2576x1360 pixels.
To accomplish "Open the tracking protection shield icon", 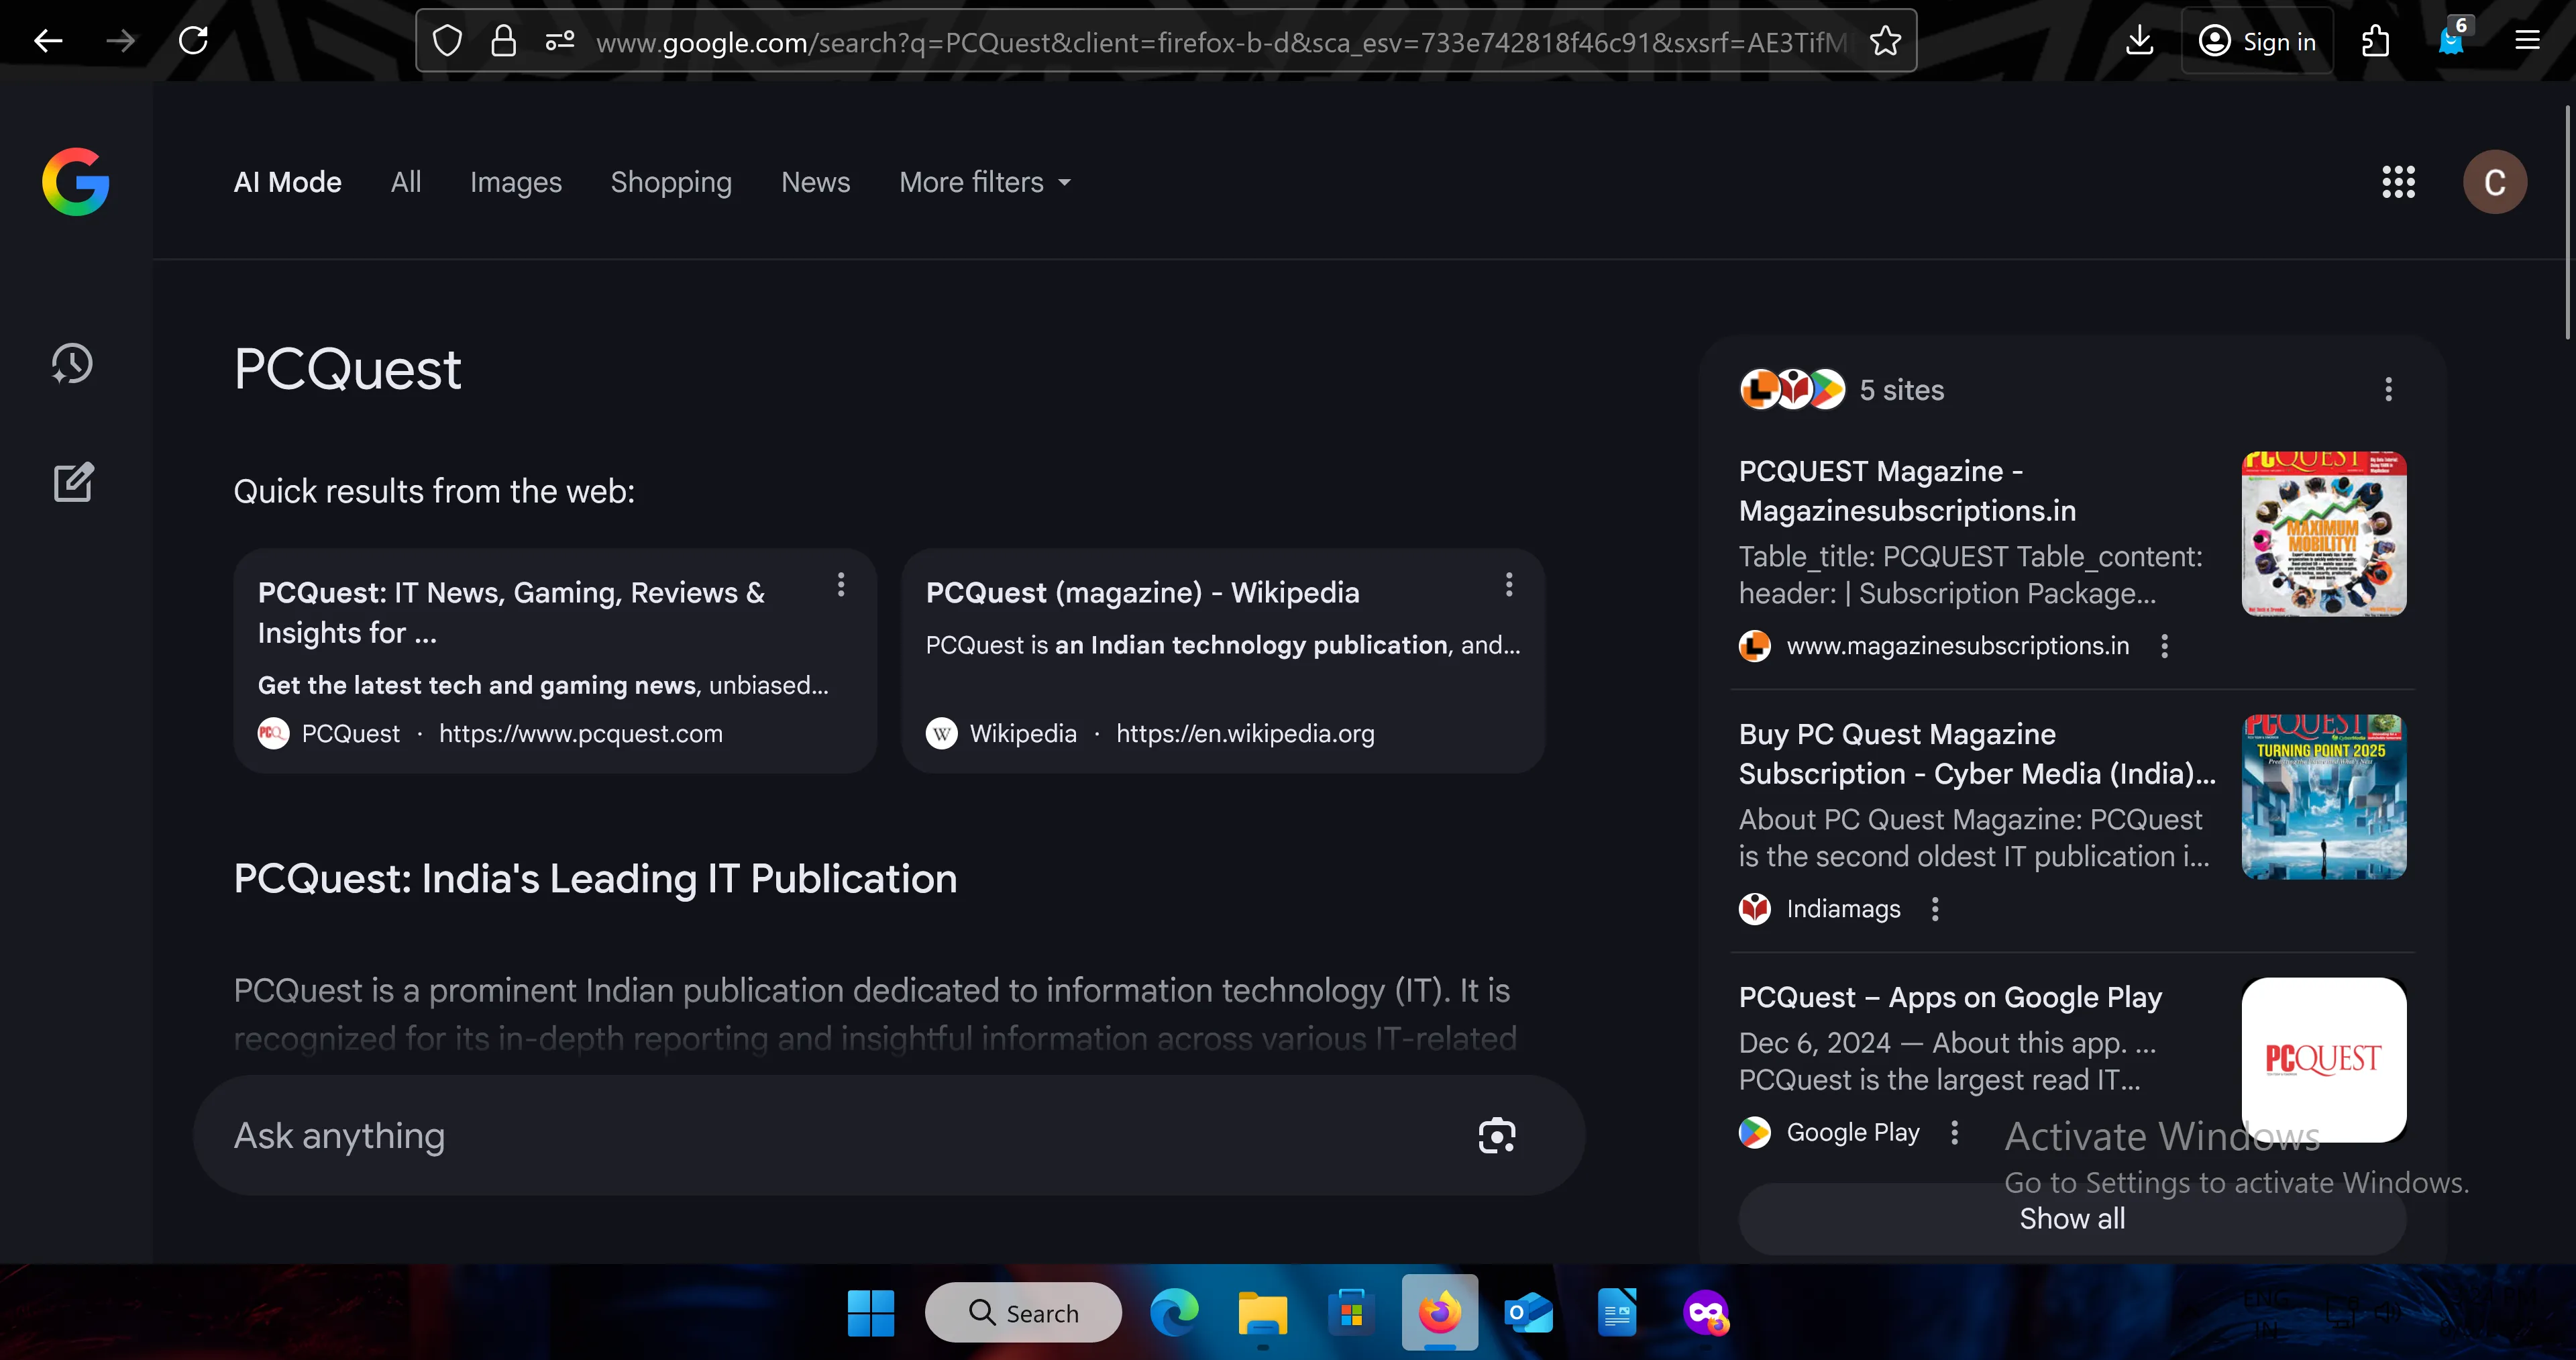I will [447, 41].
